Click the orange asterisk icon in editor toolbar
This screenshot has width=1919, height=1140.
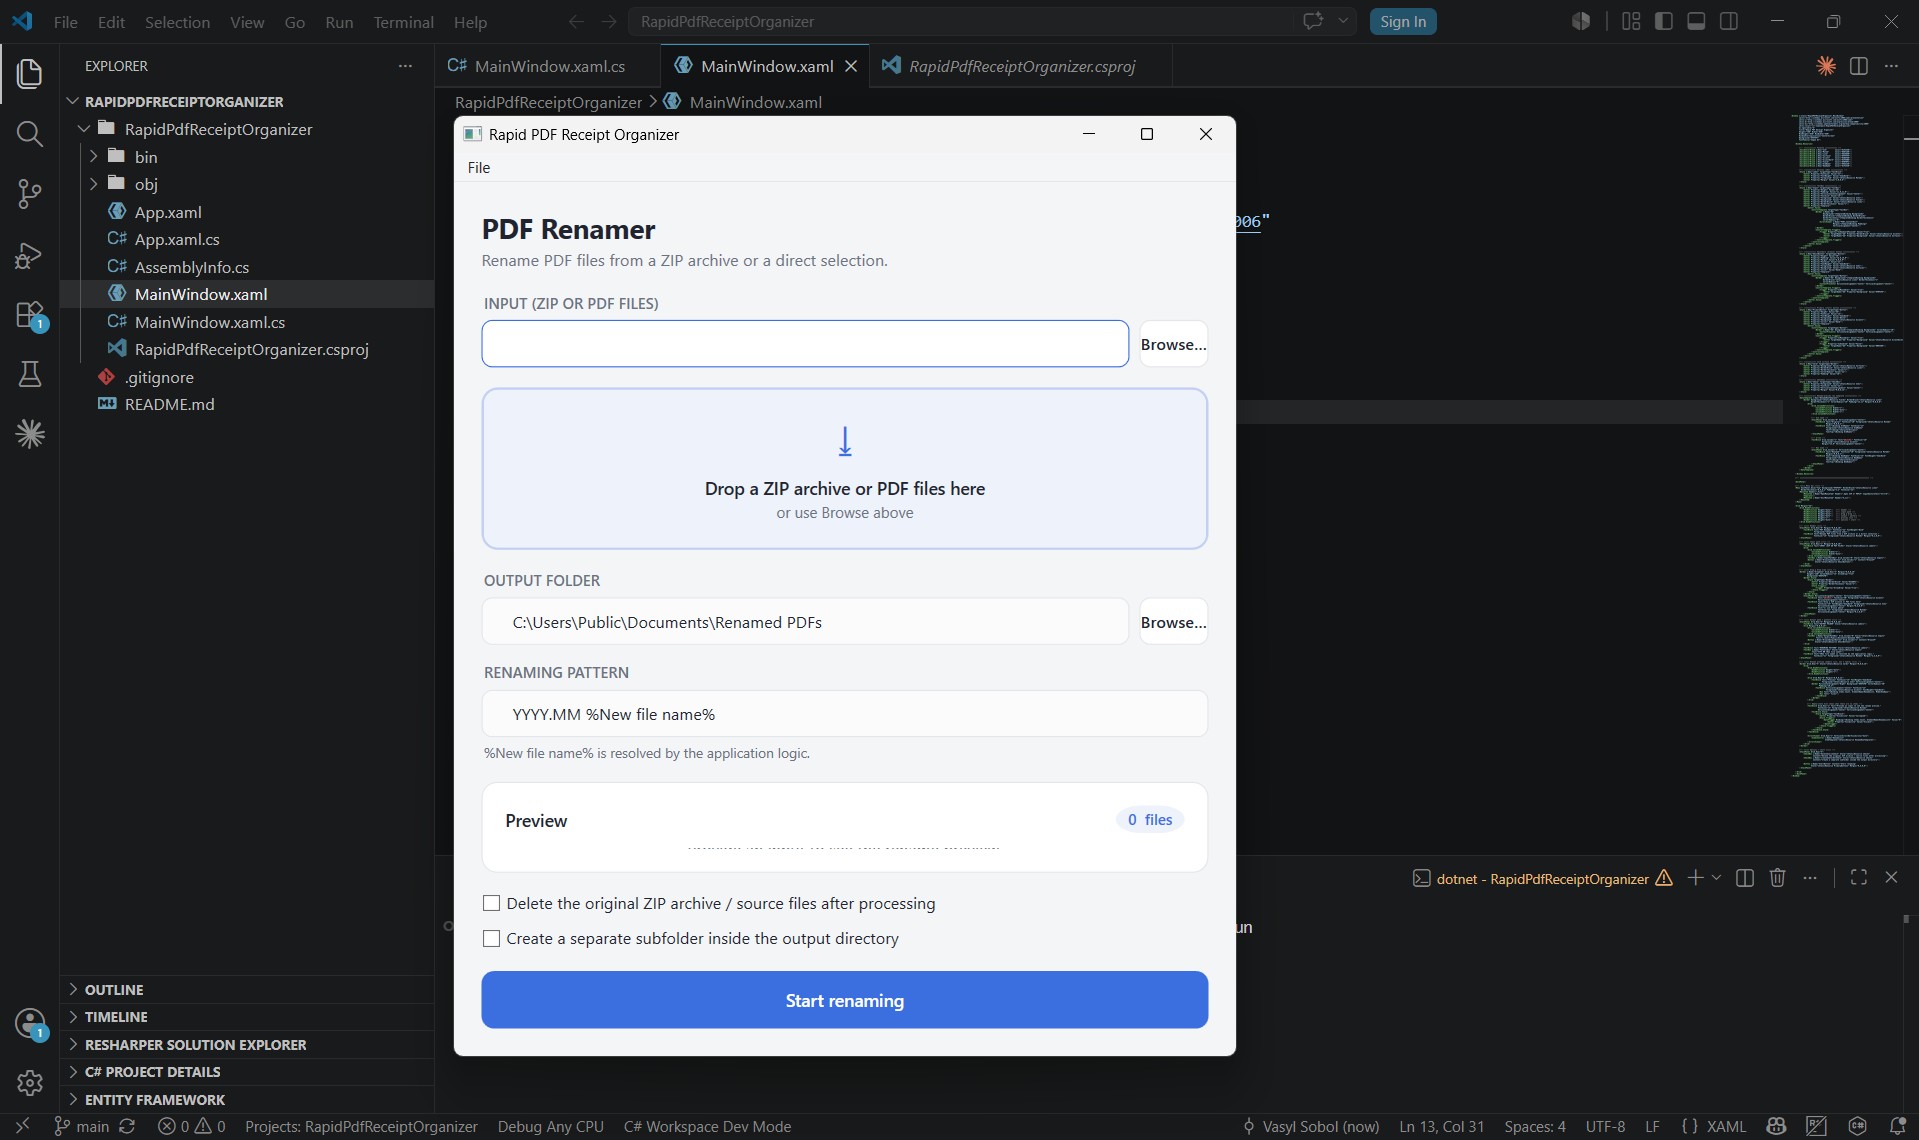[1826, 66]
